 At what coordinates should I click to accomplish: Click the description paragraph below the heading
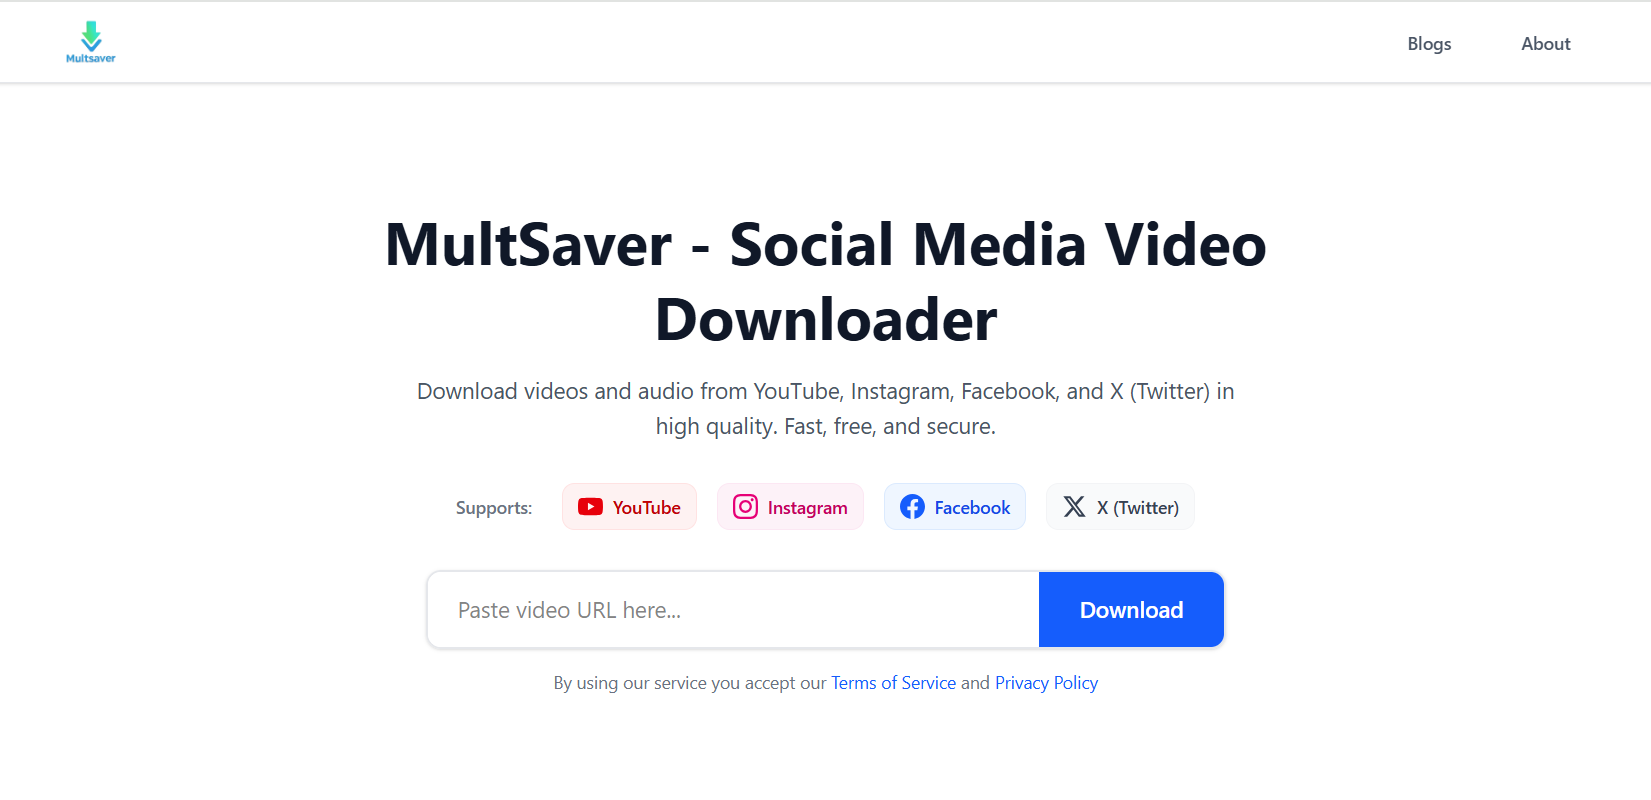(826, 409)
